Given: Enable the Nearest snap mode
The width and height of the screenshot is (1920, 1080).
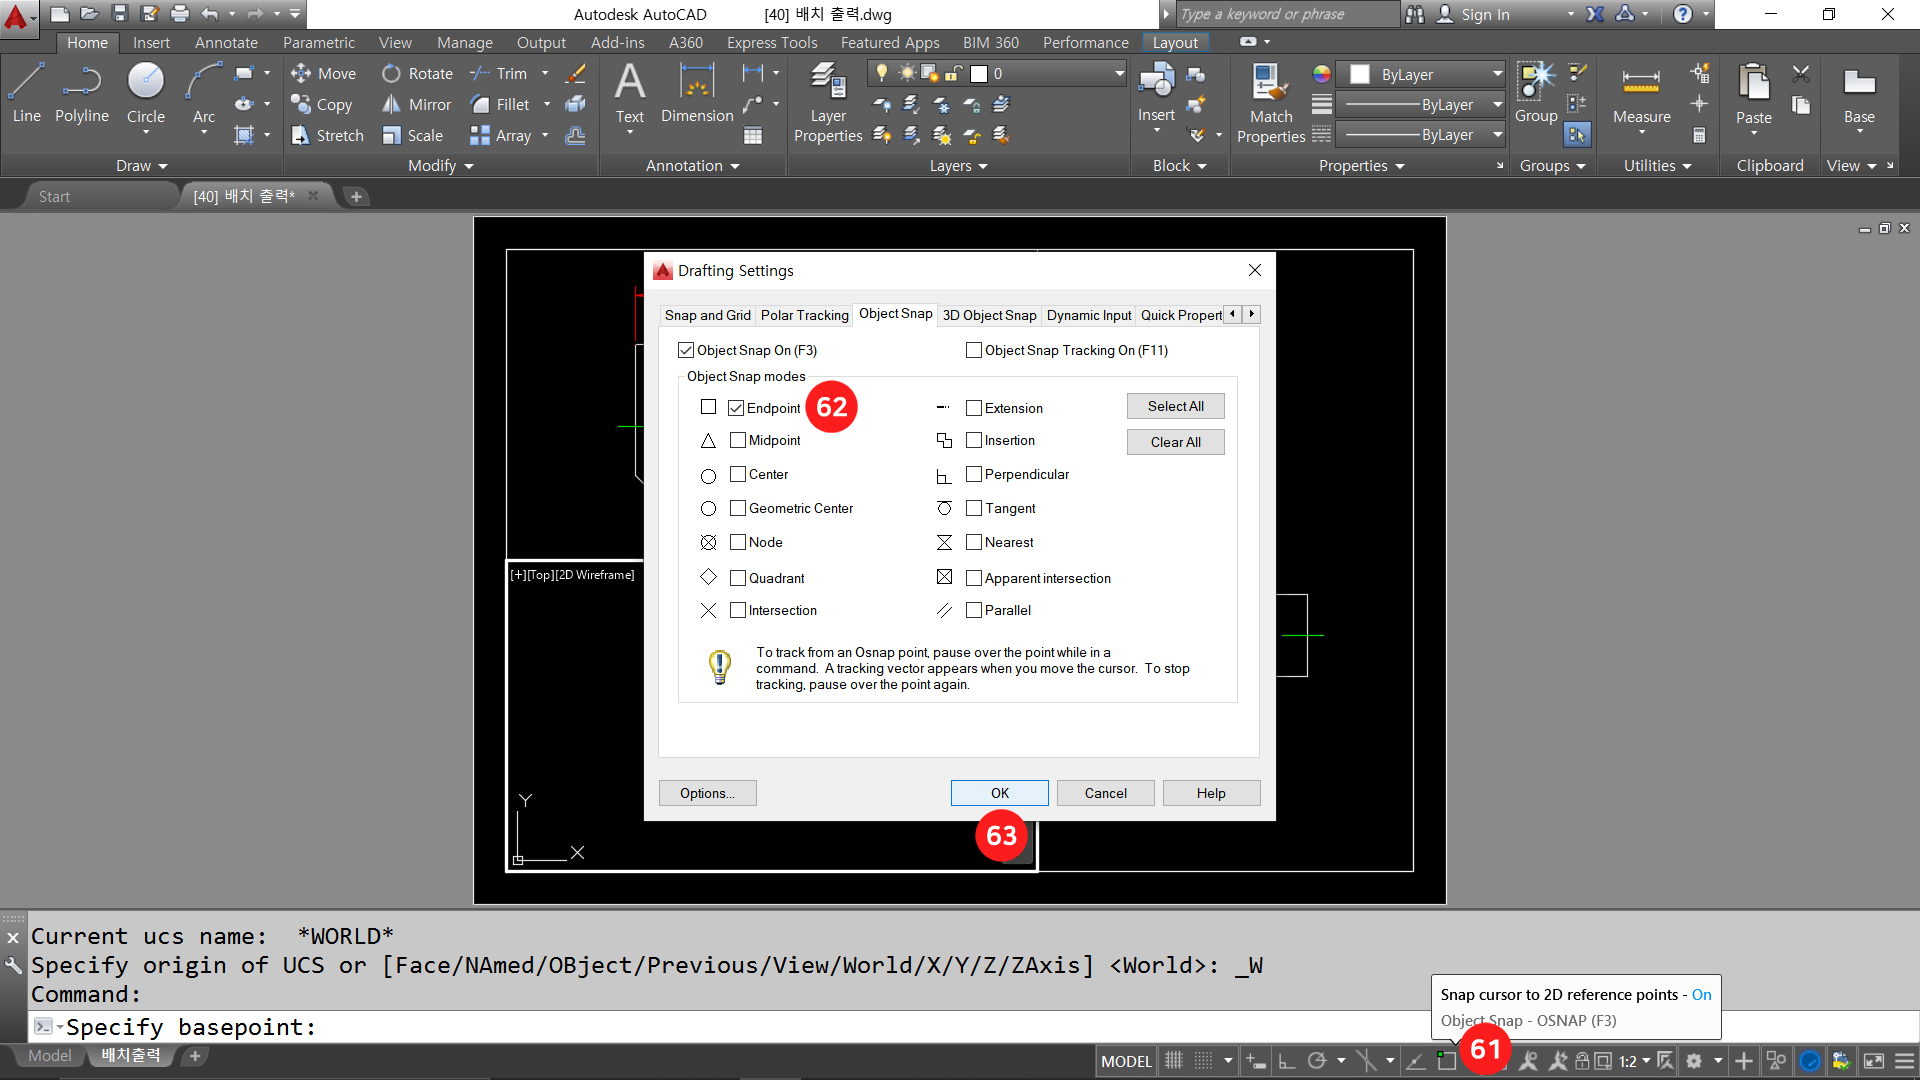Looking at the screenshot, I should (974, 542).
